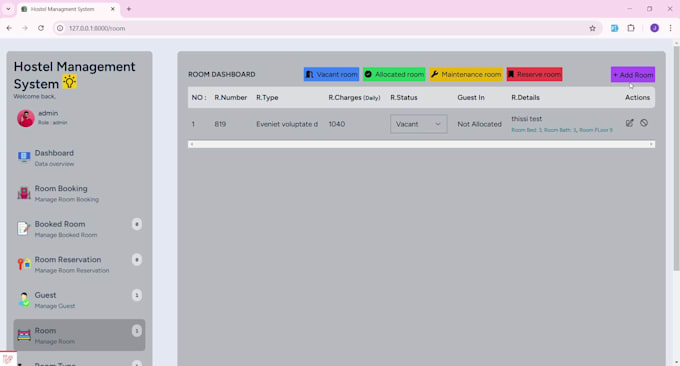Reload the page
This screenshot has height=366, width=680.
[x=41, y=28]
